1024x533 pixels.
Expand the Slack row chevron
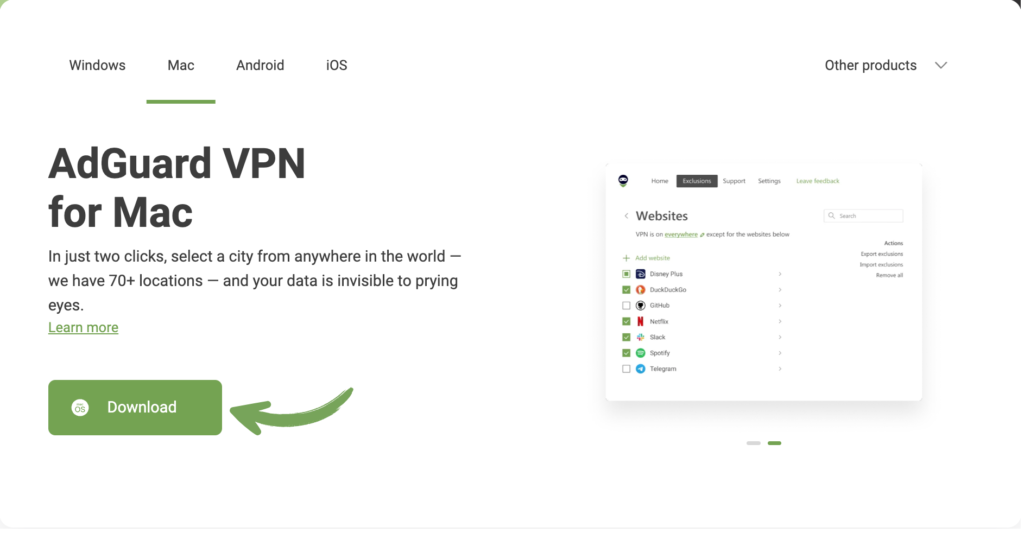(x=780, y=337)
